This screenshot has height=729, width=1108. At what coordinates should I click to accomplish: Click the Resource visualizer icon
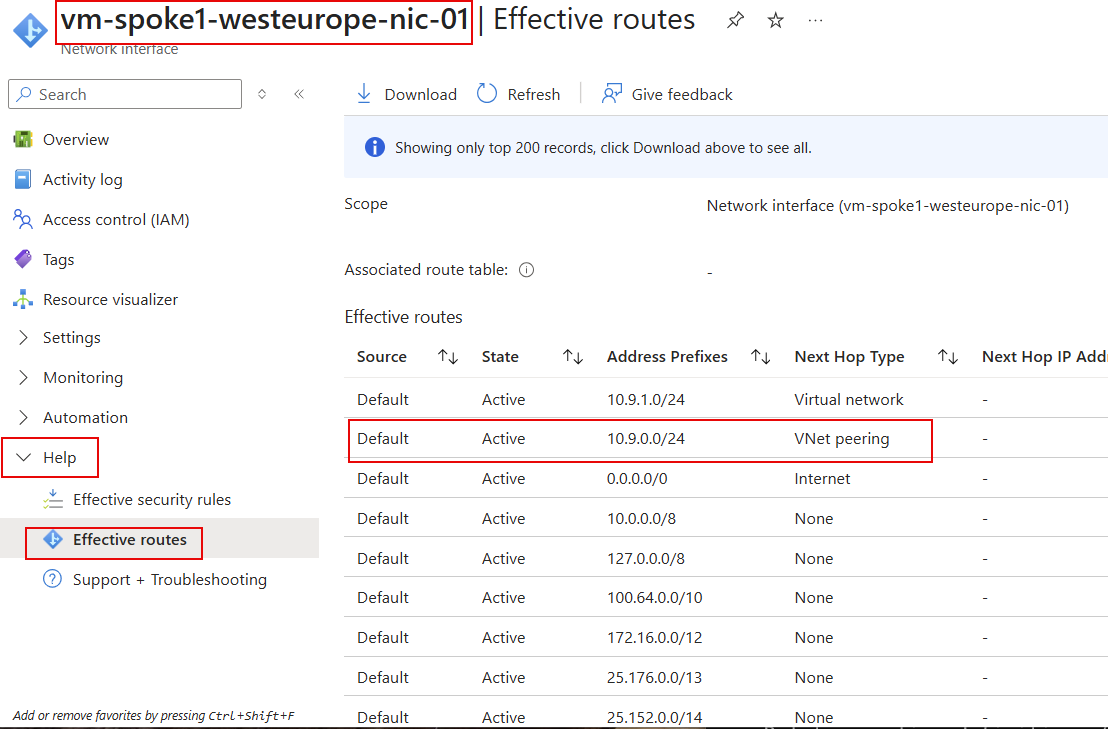pyautogui.click(x=27, y=299)
